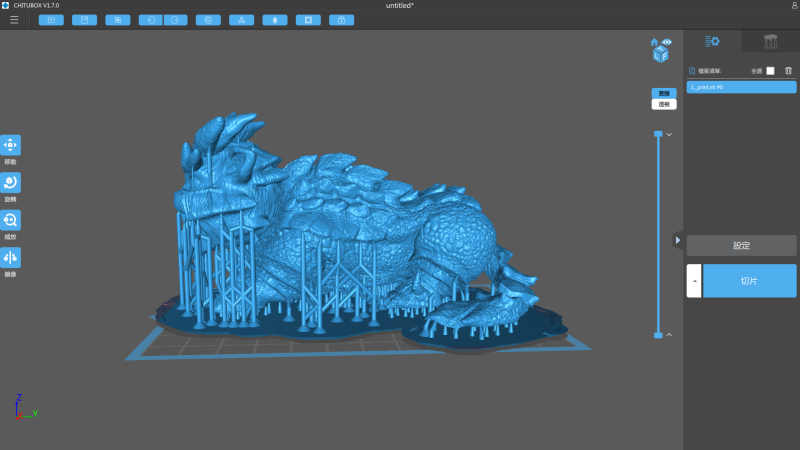Collapse the right side panel arrow
The height and width of the screenshot is (450, 800).
tap(677, 240)
